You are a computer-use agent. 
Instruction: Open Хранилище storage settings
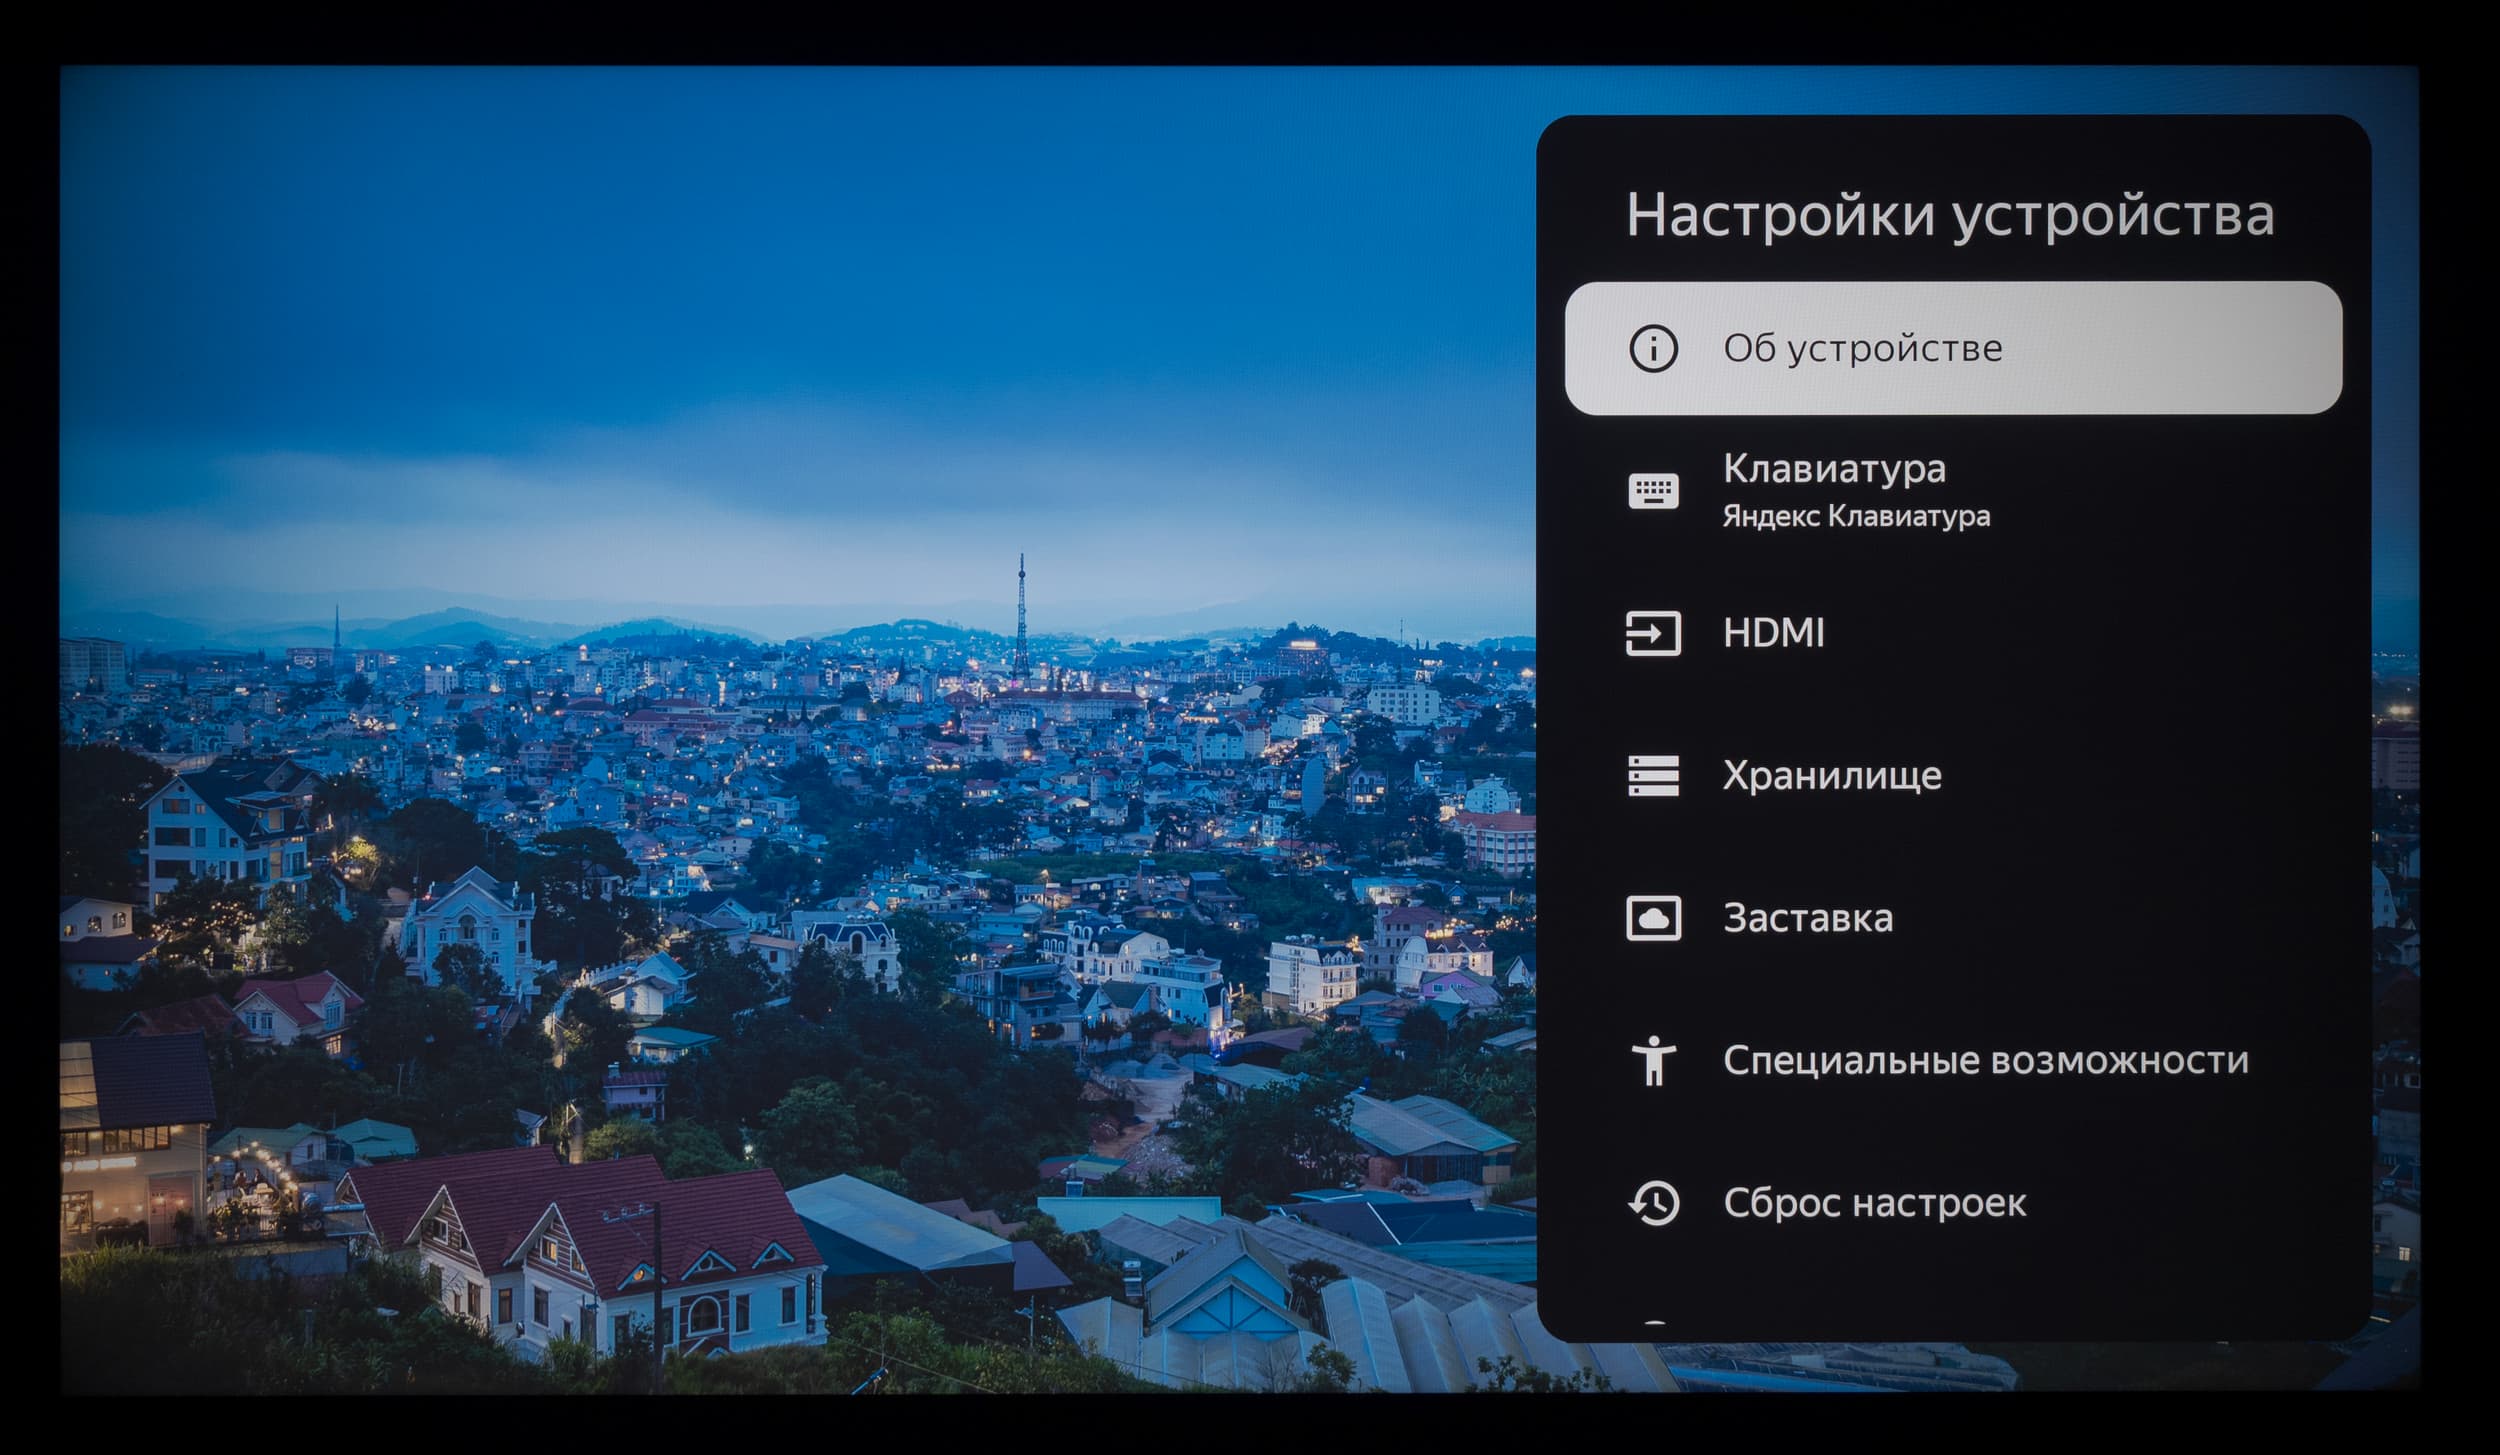pos(1831,775)
